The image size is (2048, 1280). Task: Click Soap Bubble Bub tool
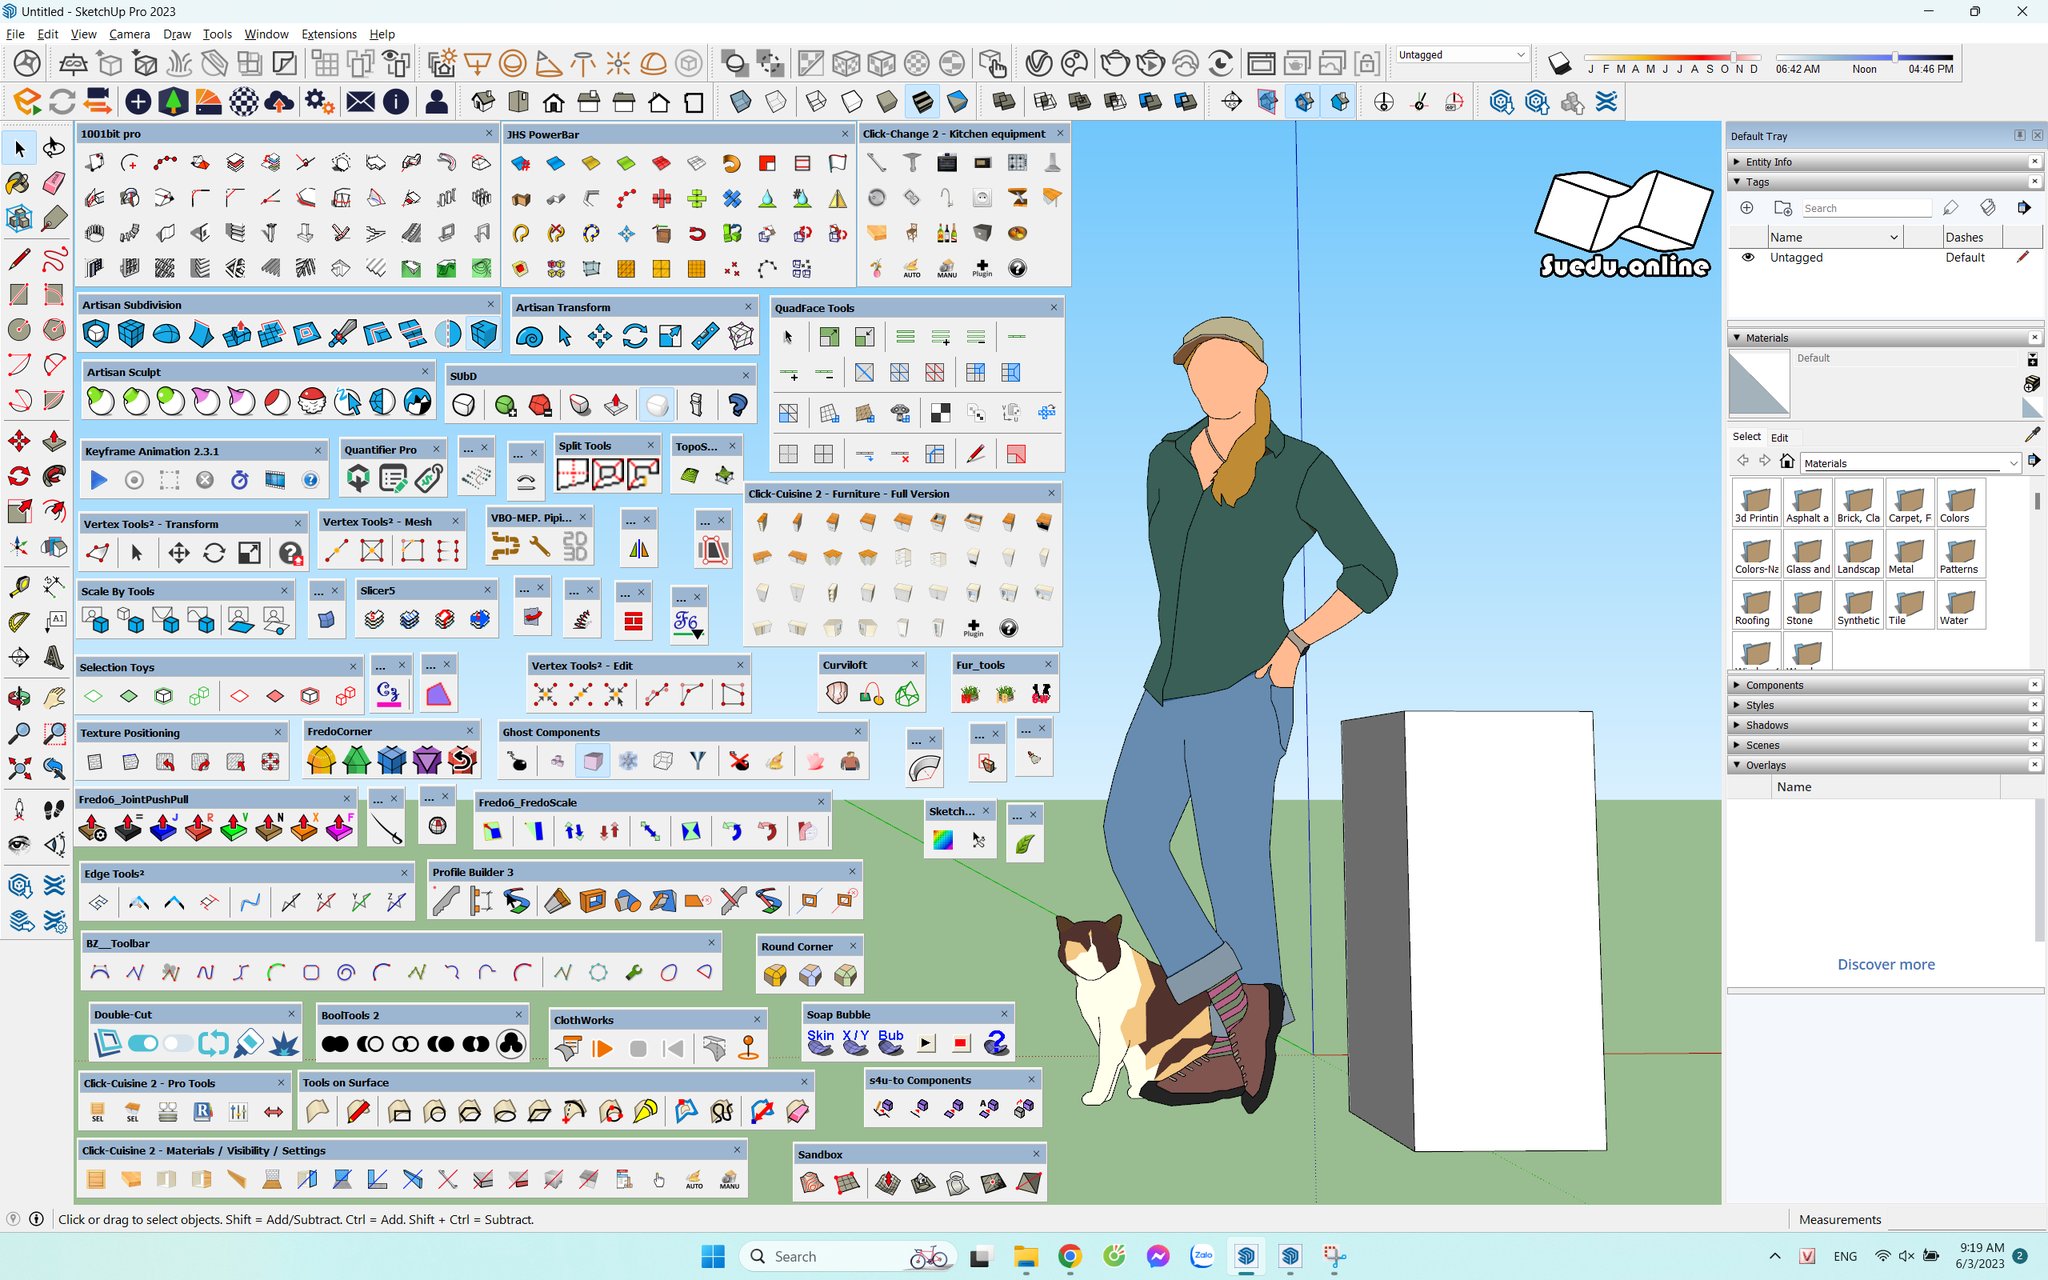click(x=891, y=1043)
